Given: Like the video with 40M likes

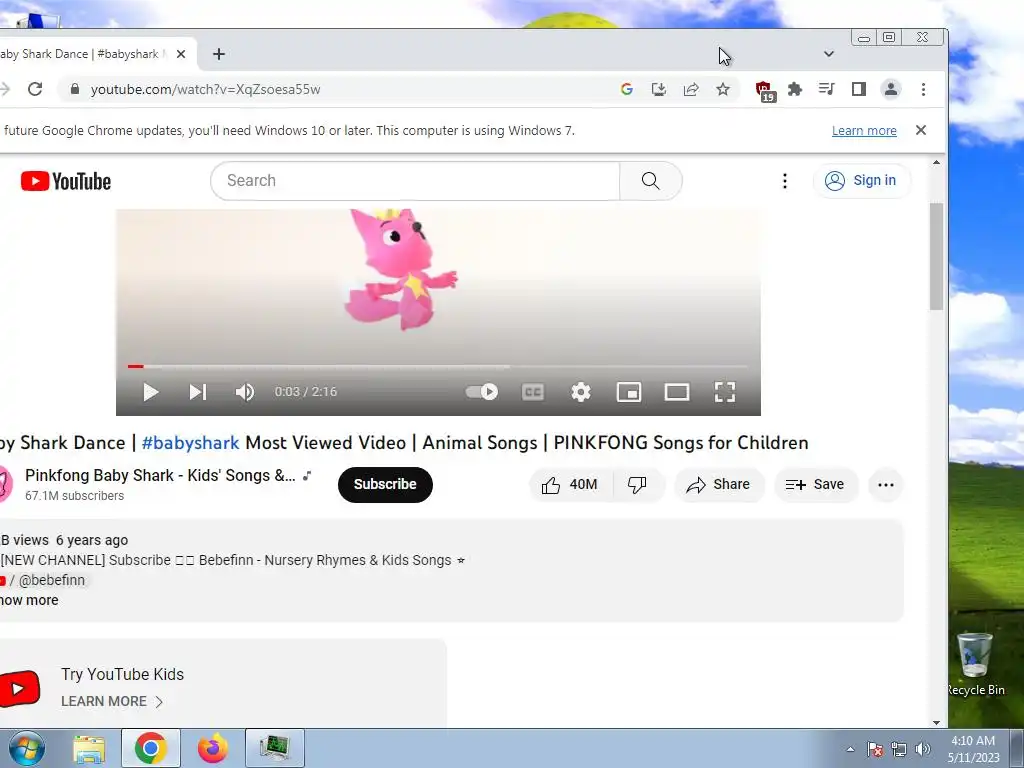Looking at the screenshot, I should coord(569,485).
